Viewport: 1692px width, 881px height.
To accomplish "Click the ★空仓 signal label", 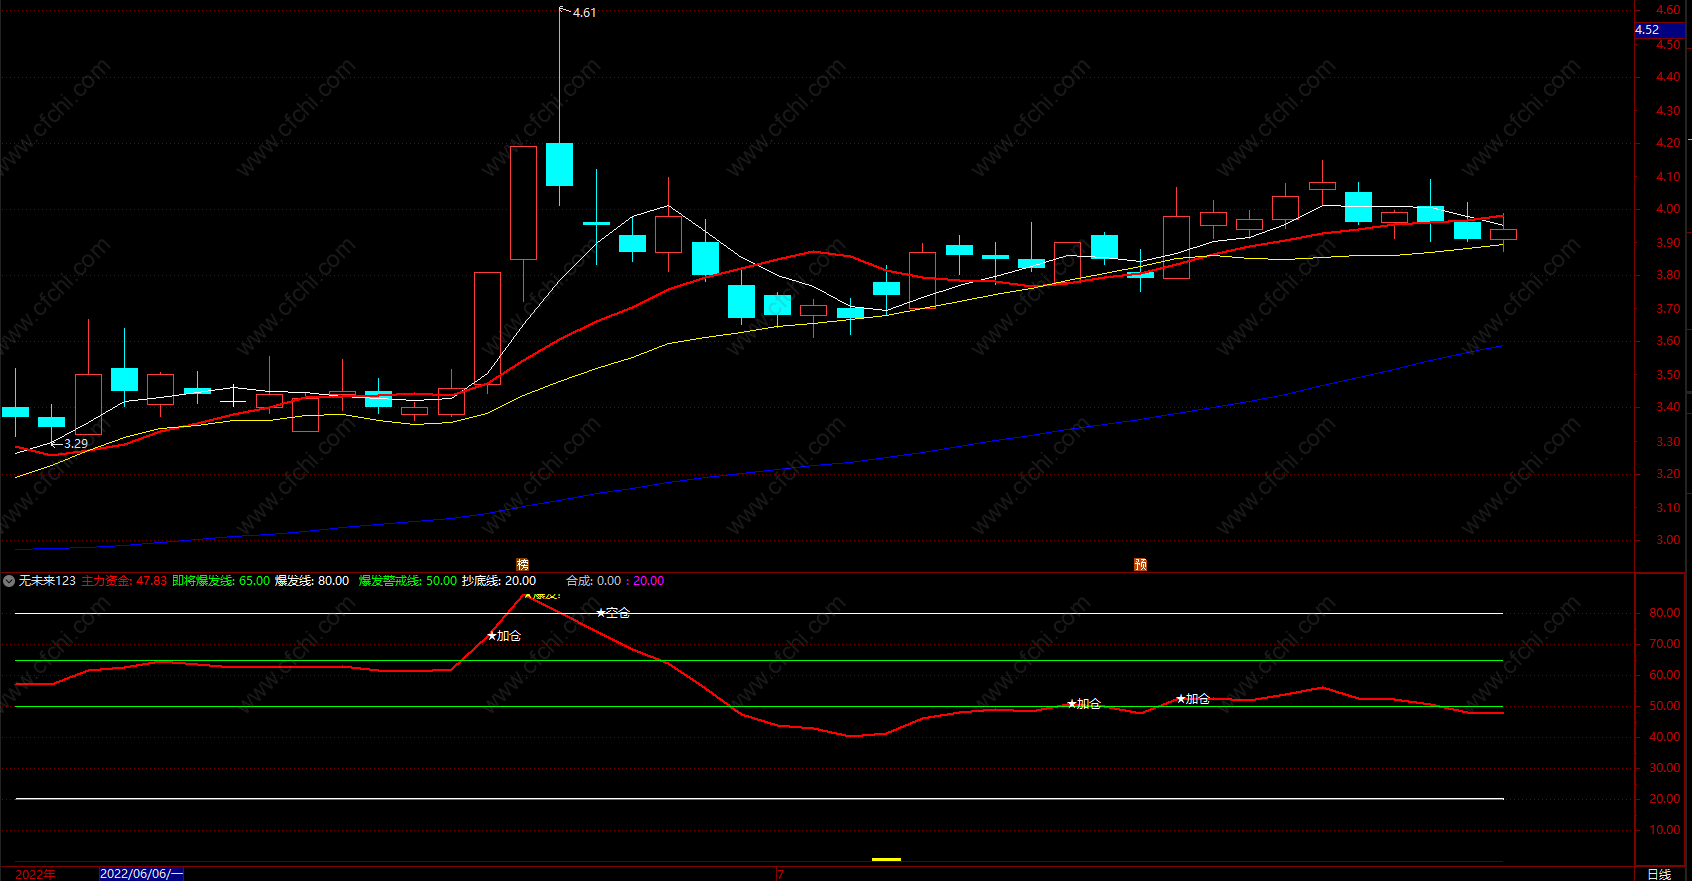I will click(x=613, y=613).
